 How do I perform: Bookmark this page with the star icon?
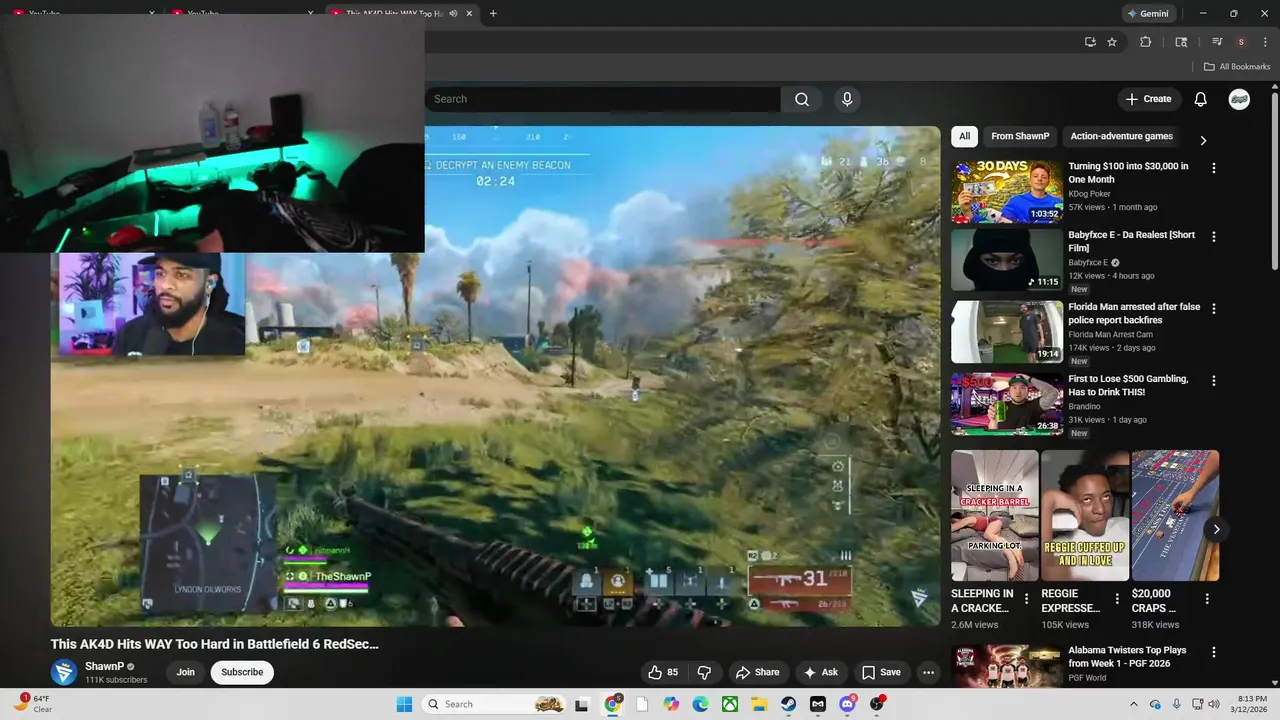coord(1112,42)
